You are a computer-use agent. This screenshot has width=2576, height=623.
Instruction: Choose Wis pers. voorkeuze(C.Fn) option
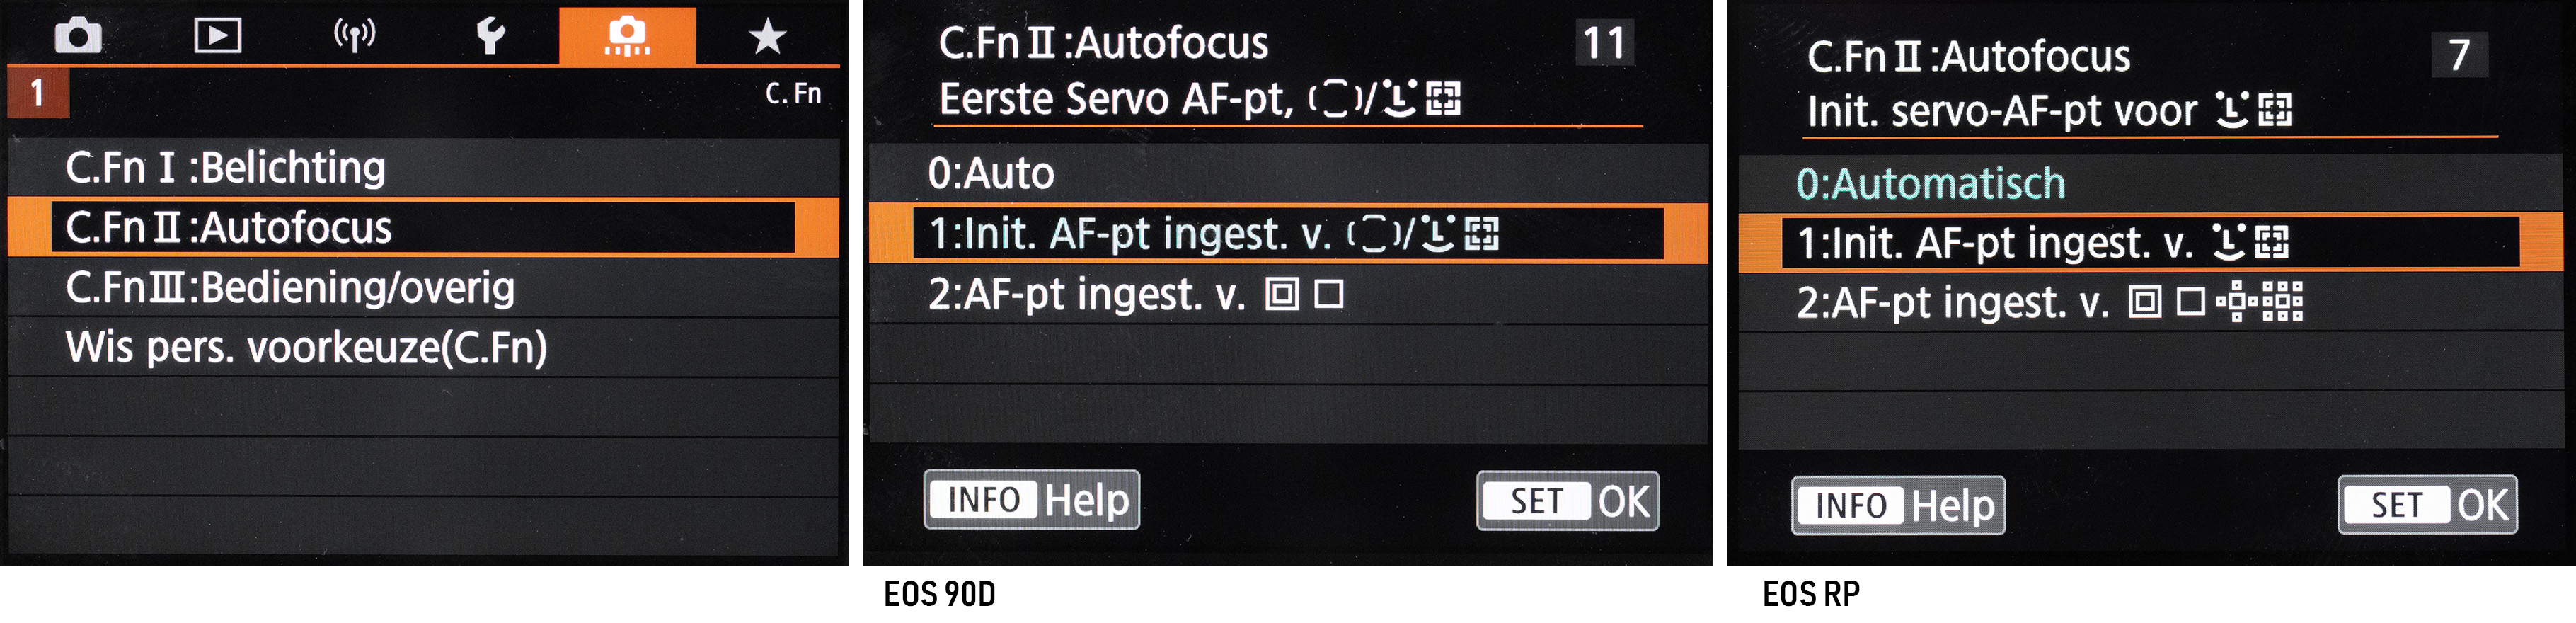point(306,348)
